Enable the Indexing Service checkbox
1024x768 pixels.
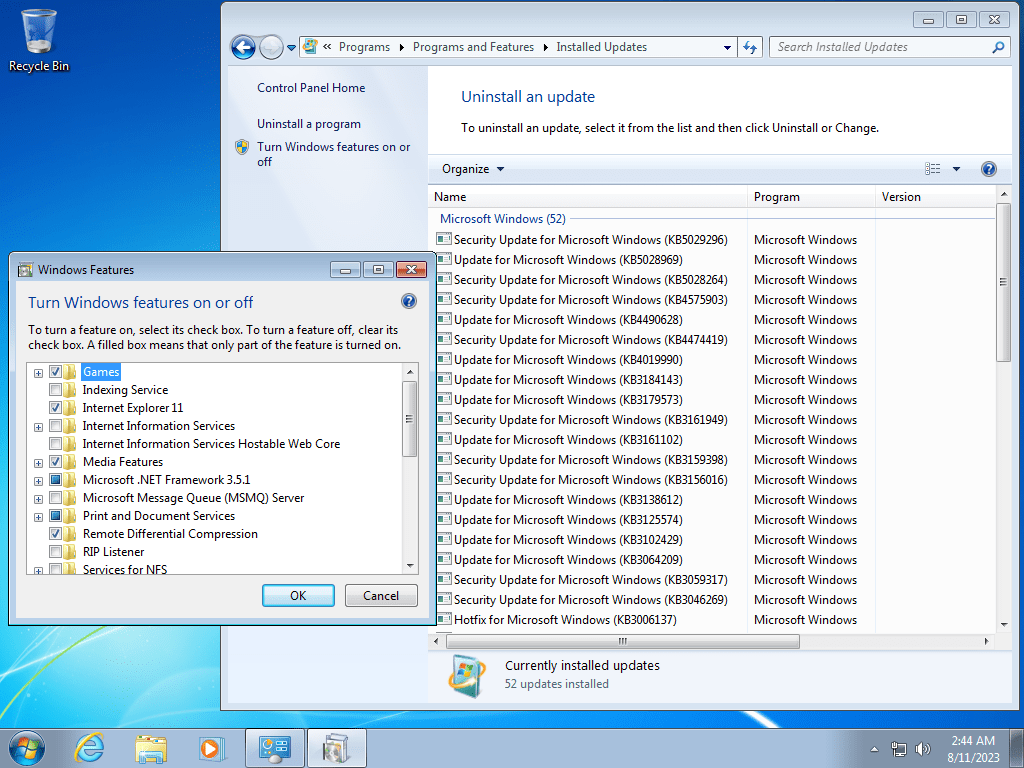click(56, 390)
